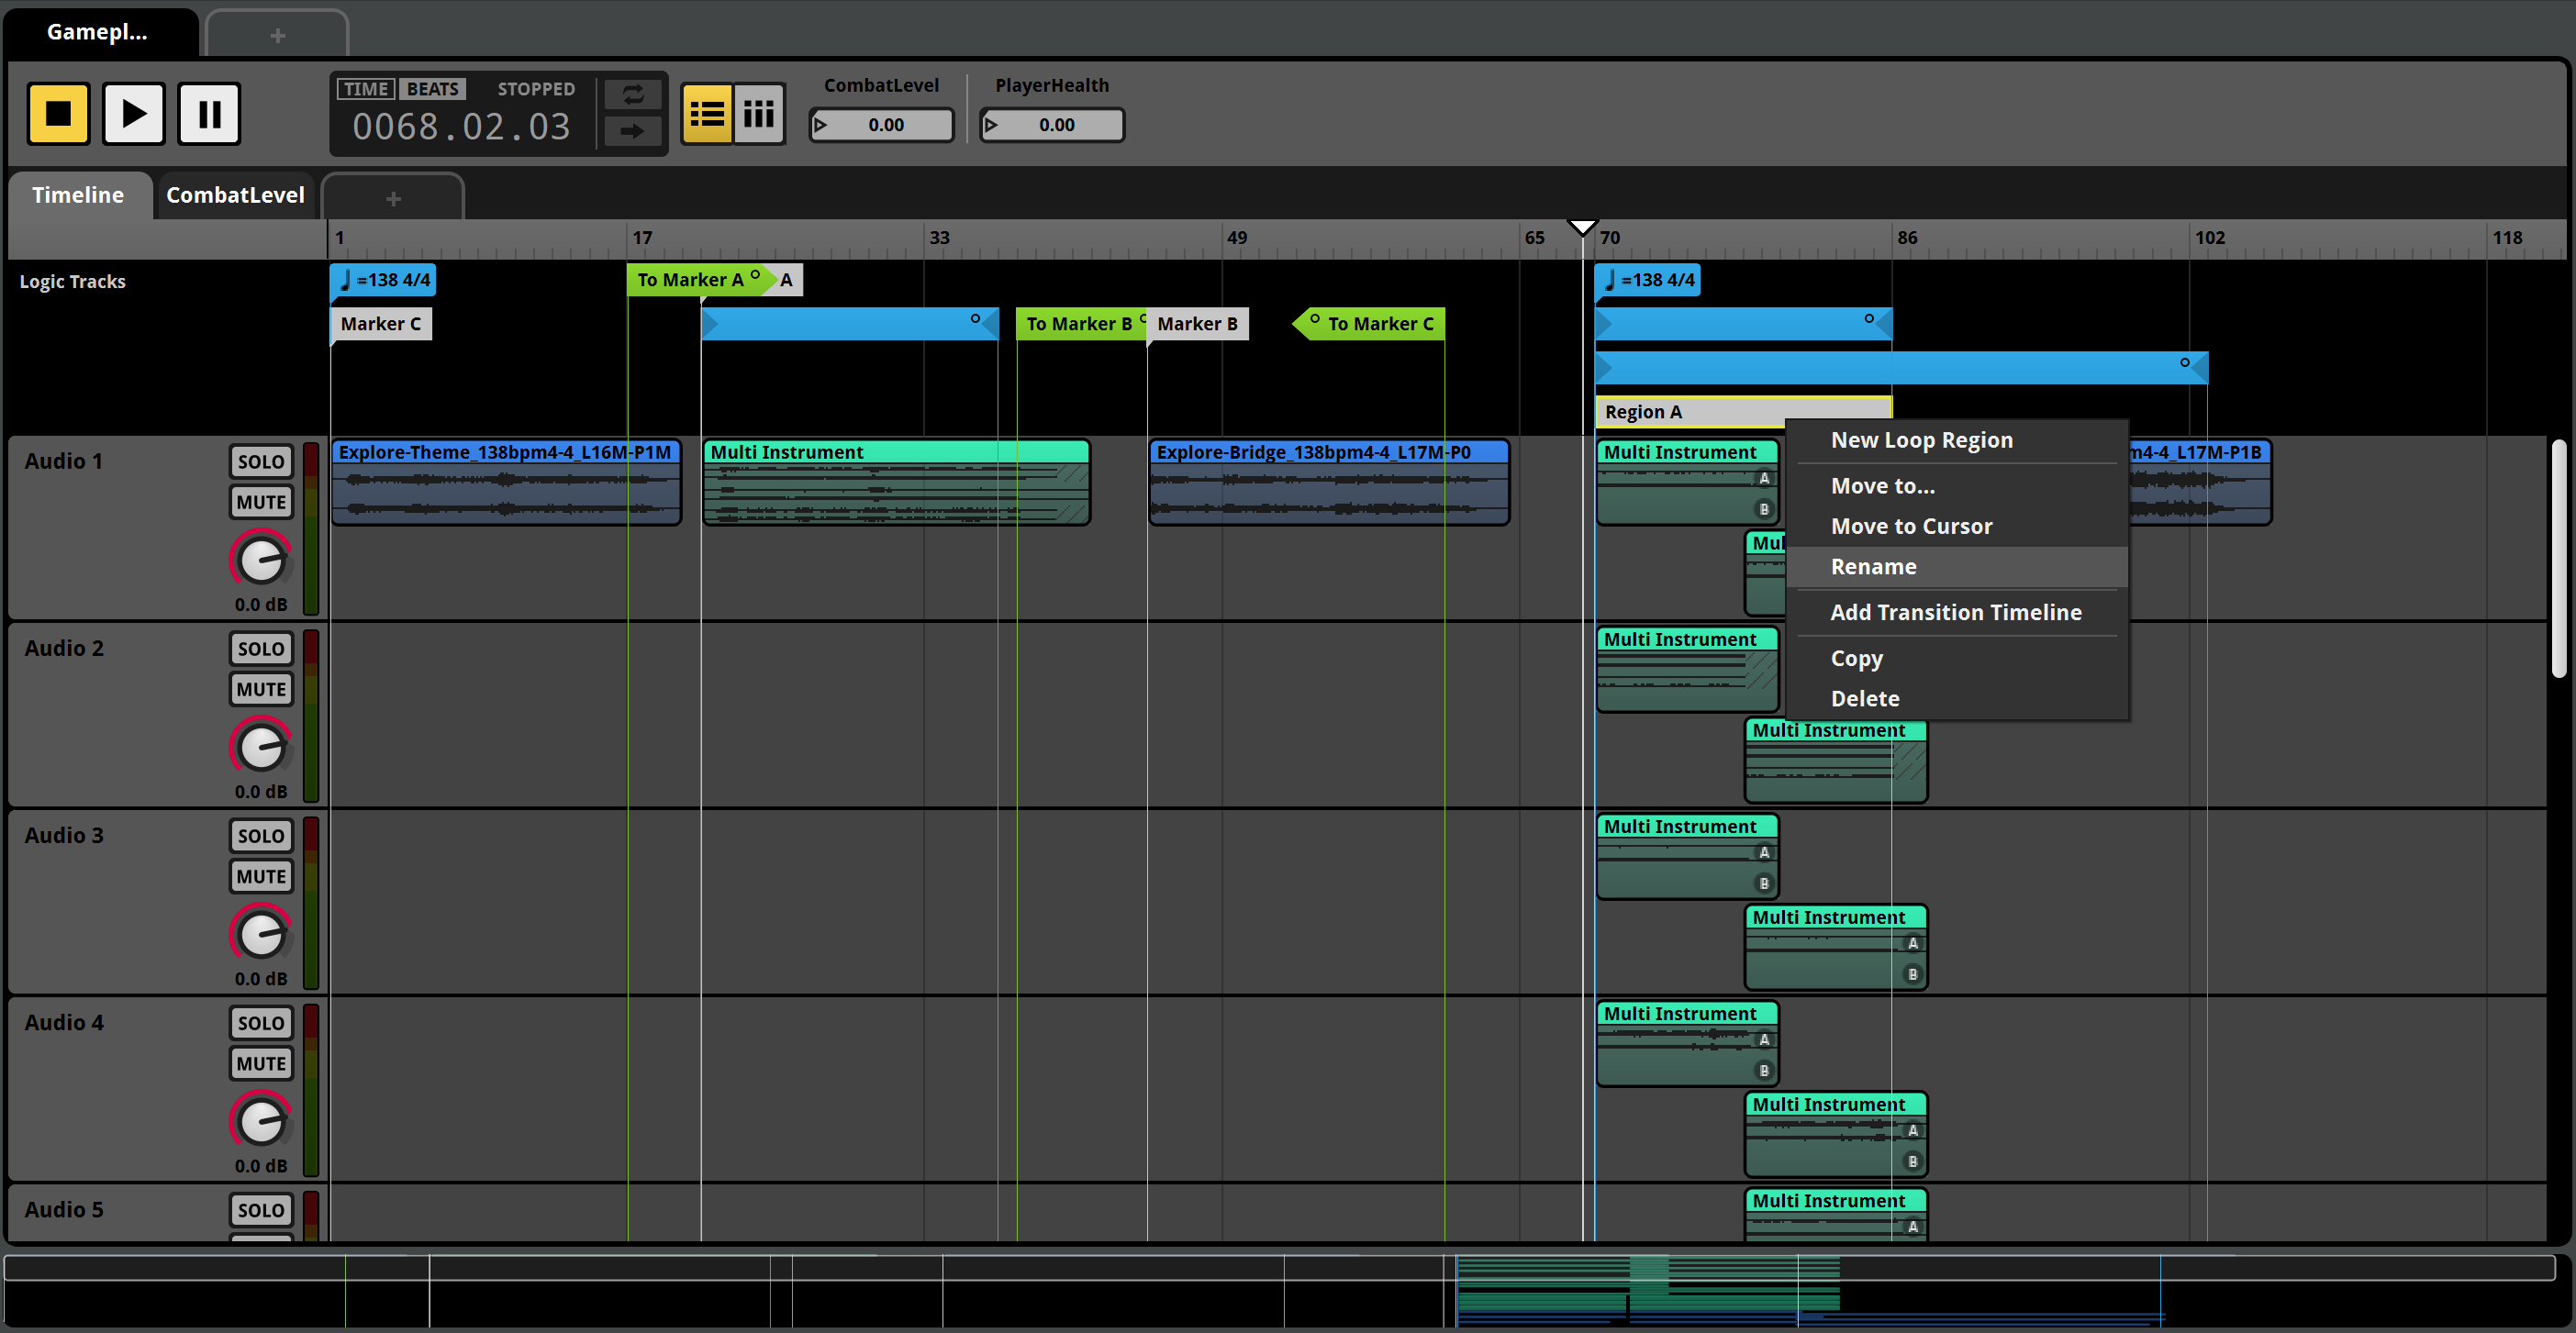Select TIME display mode
The width and height of the screenshot is (2576, 1333).
click(x=366, y=89)
